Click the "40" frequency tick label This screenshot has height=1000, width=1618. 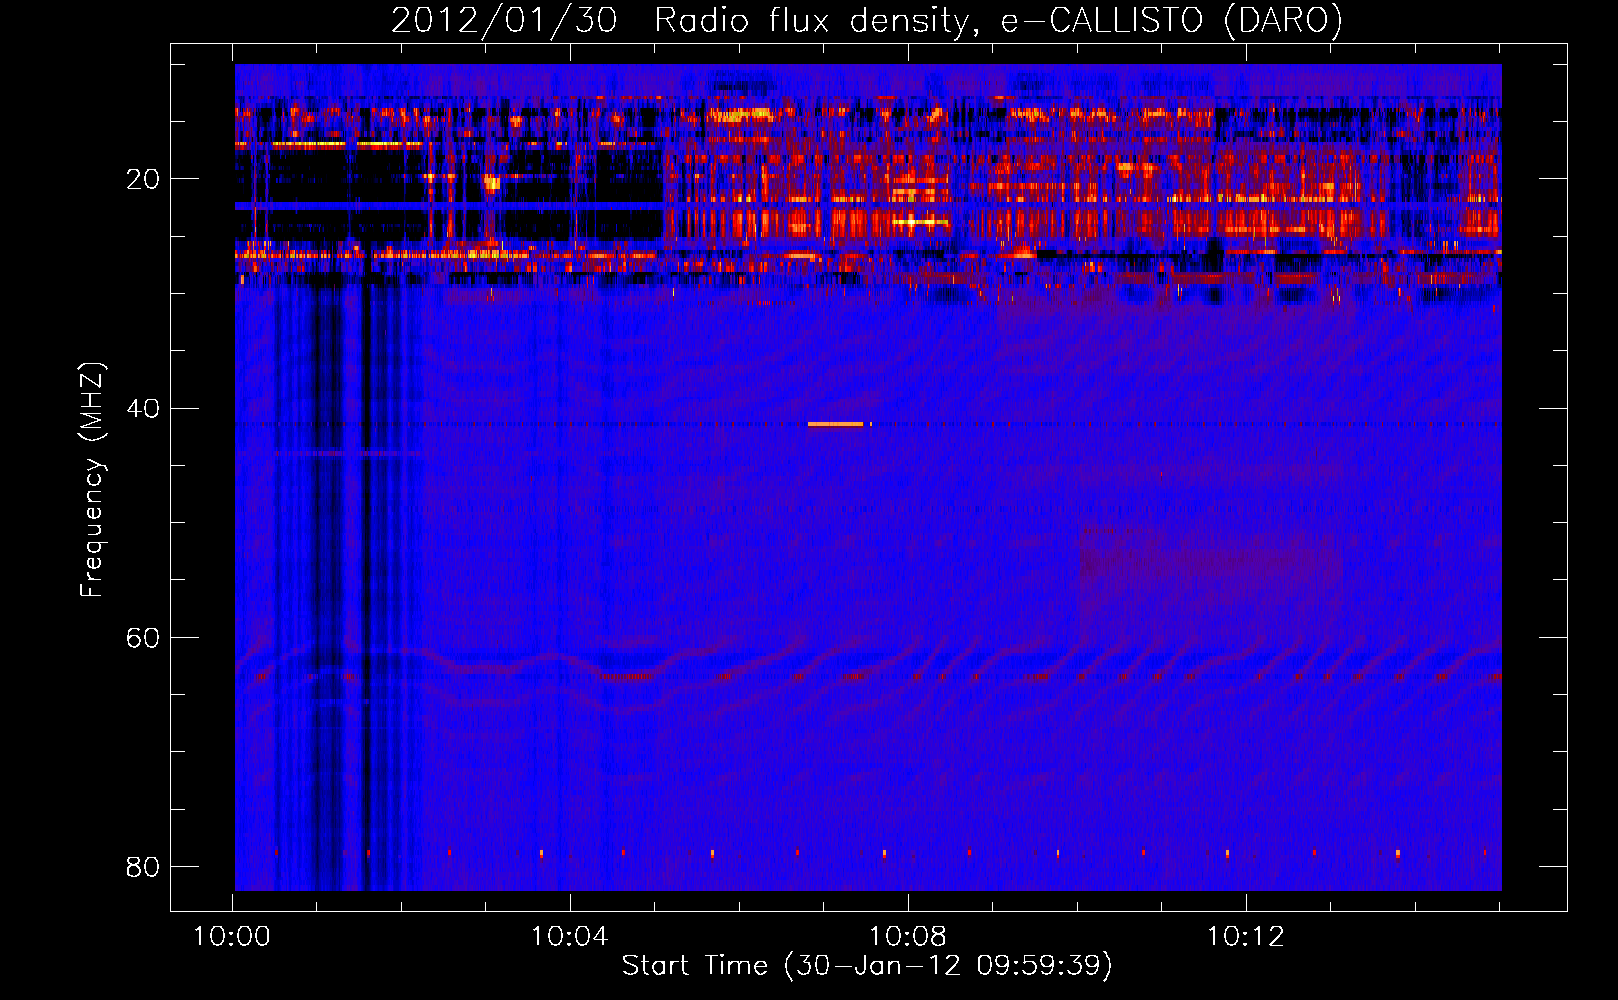click(x=143, y=408)
